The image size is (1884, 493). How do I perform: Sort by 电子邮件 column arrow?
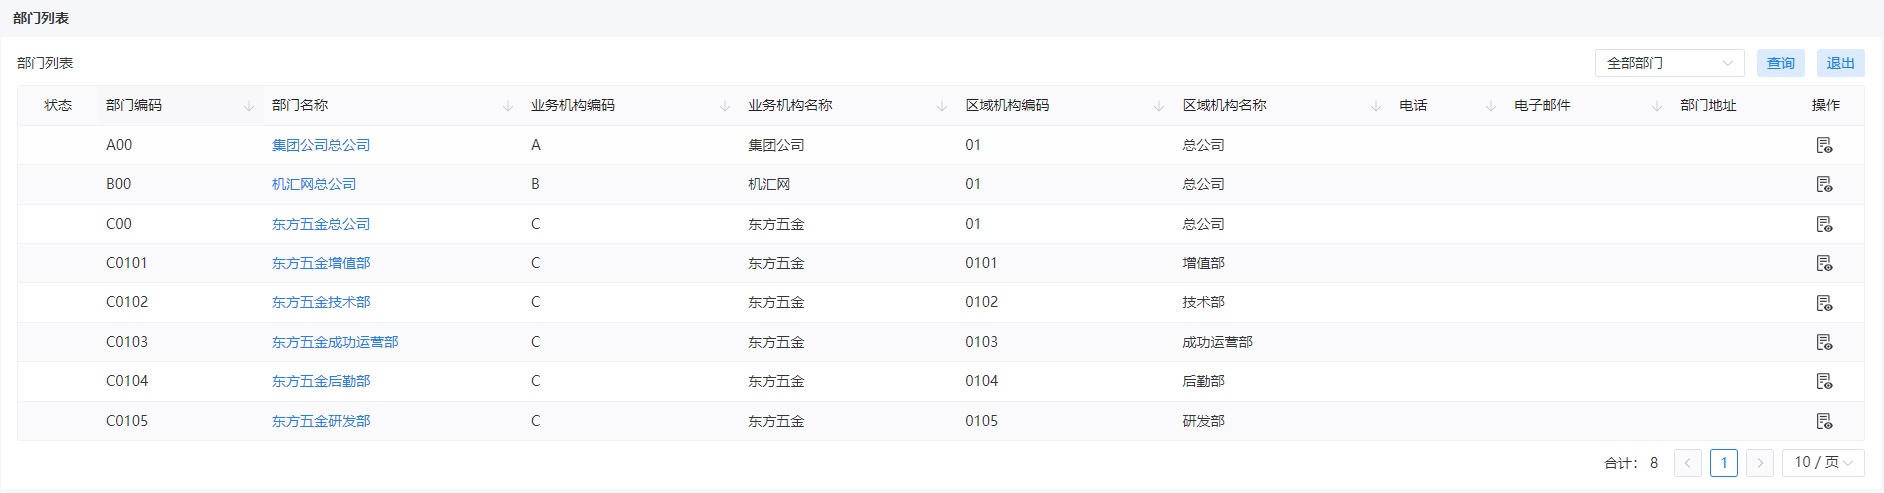pos(1657,106)
